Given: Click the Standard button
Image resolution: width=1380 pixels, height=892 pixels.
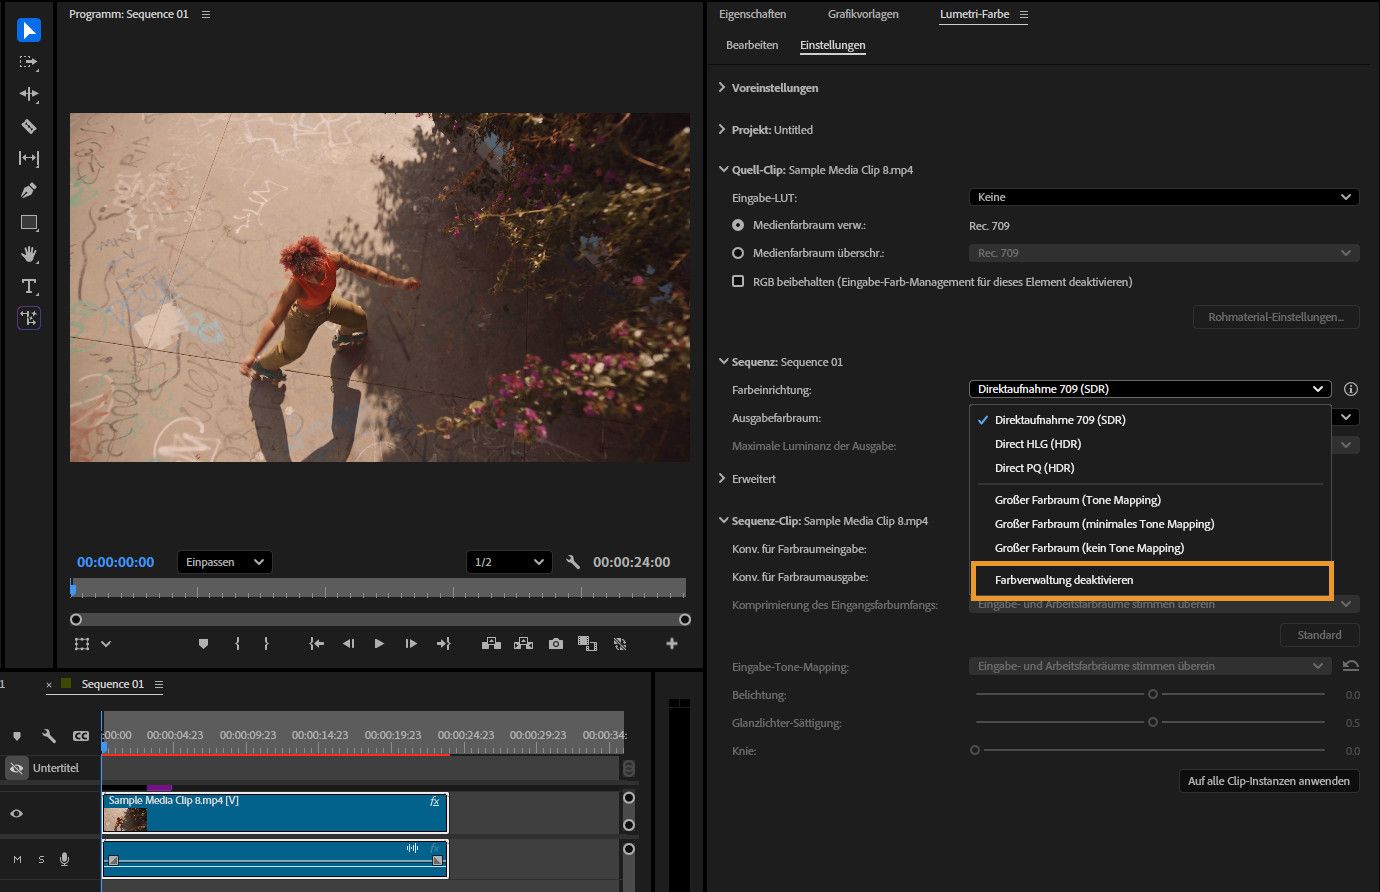Looking at the screenshot, I should click(x=1319, y=635).
